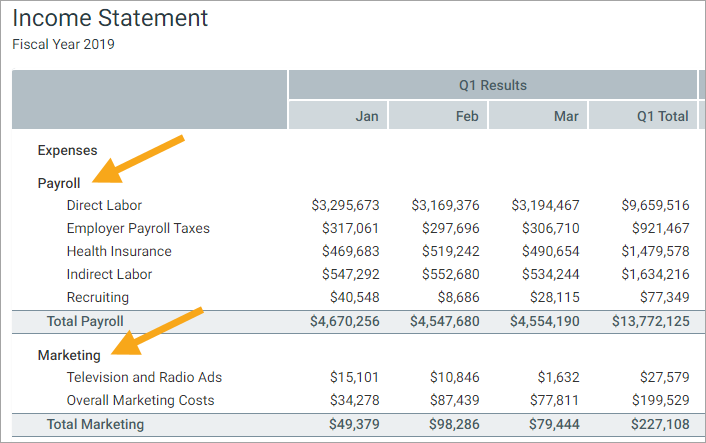Click the Total Marketing summary row label

[x=95, y=424]
